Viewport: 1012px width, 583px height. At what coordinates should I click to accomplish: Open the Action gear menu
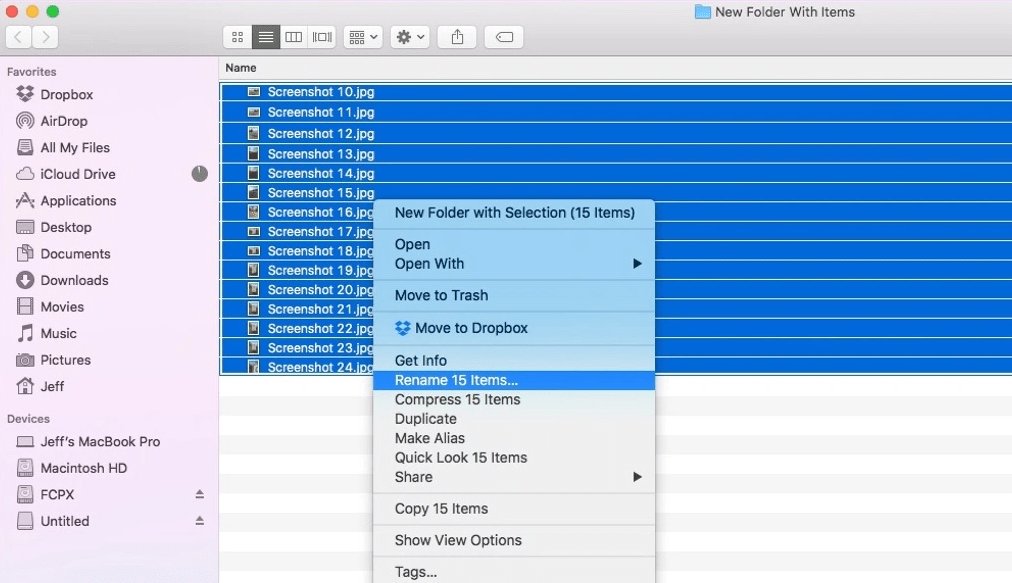[x=410, y=37]
